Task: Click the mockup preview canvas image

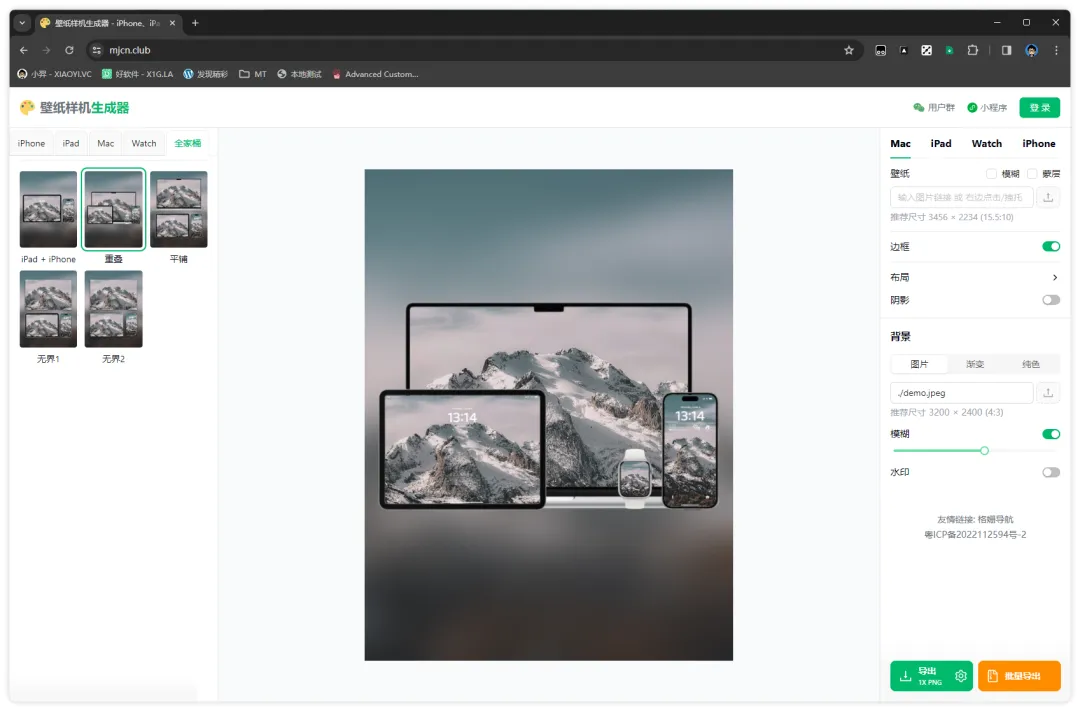Action: (548, 415)
